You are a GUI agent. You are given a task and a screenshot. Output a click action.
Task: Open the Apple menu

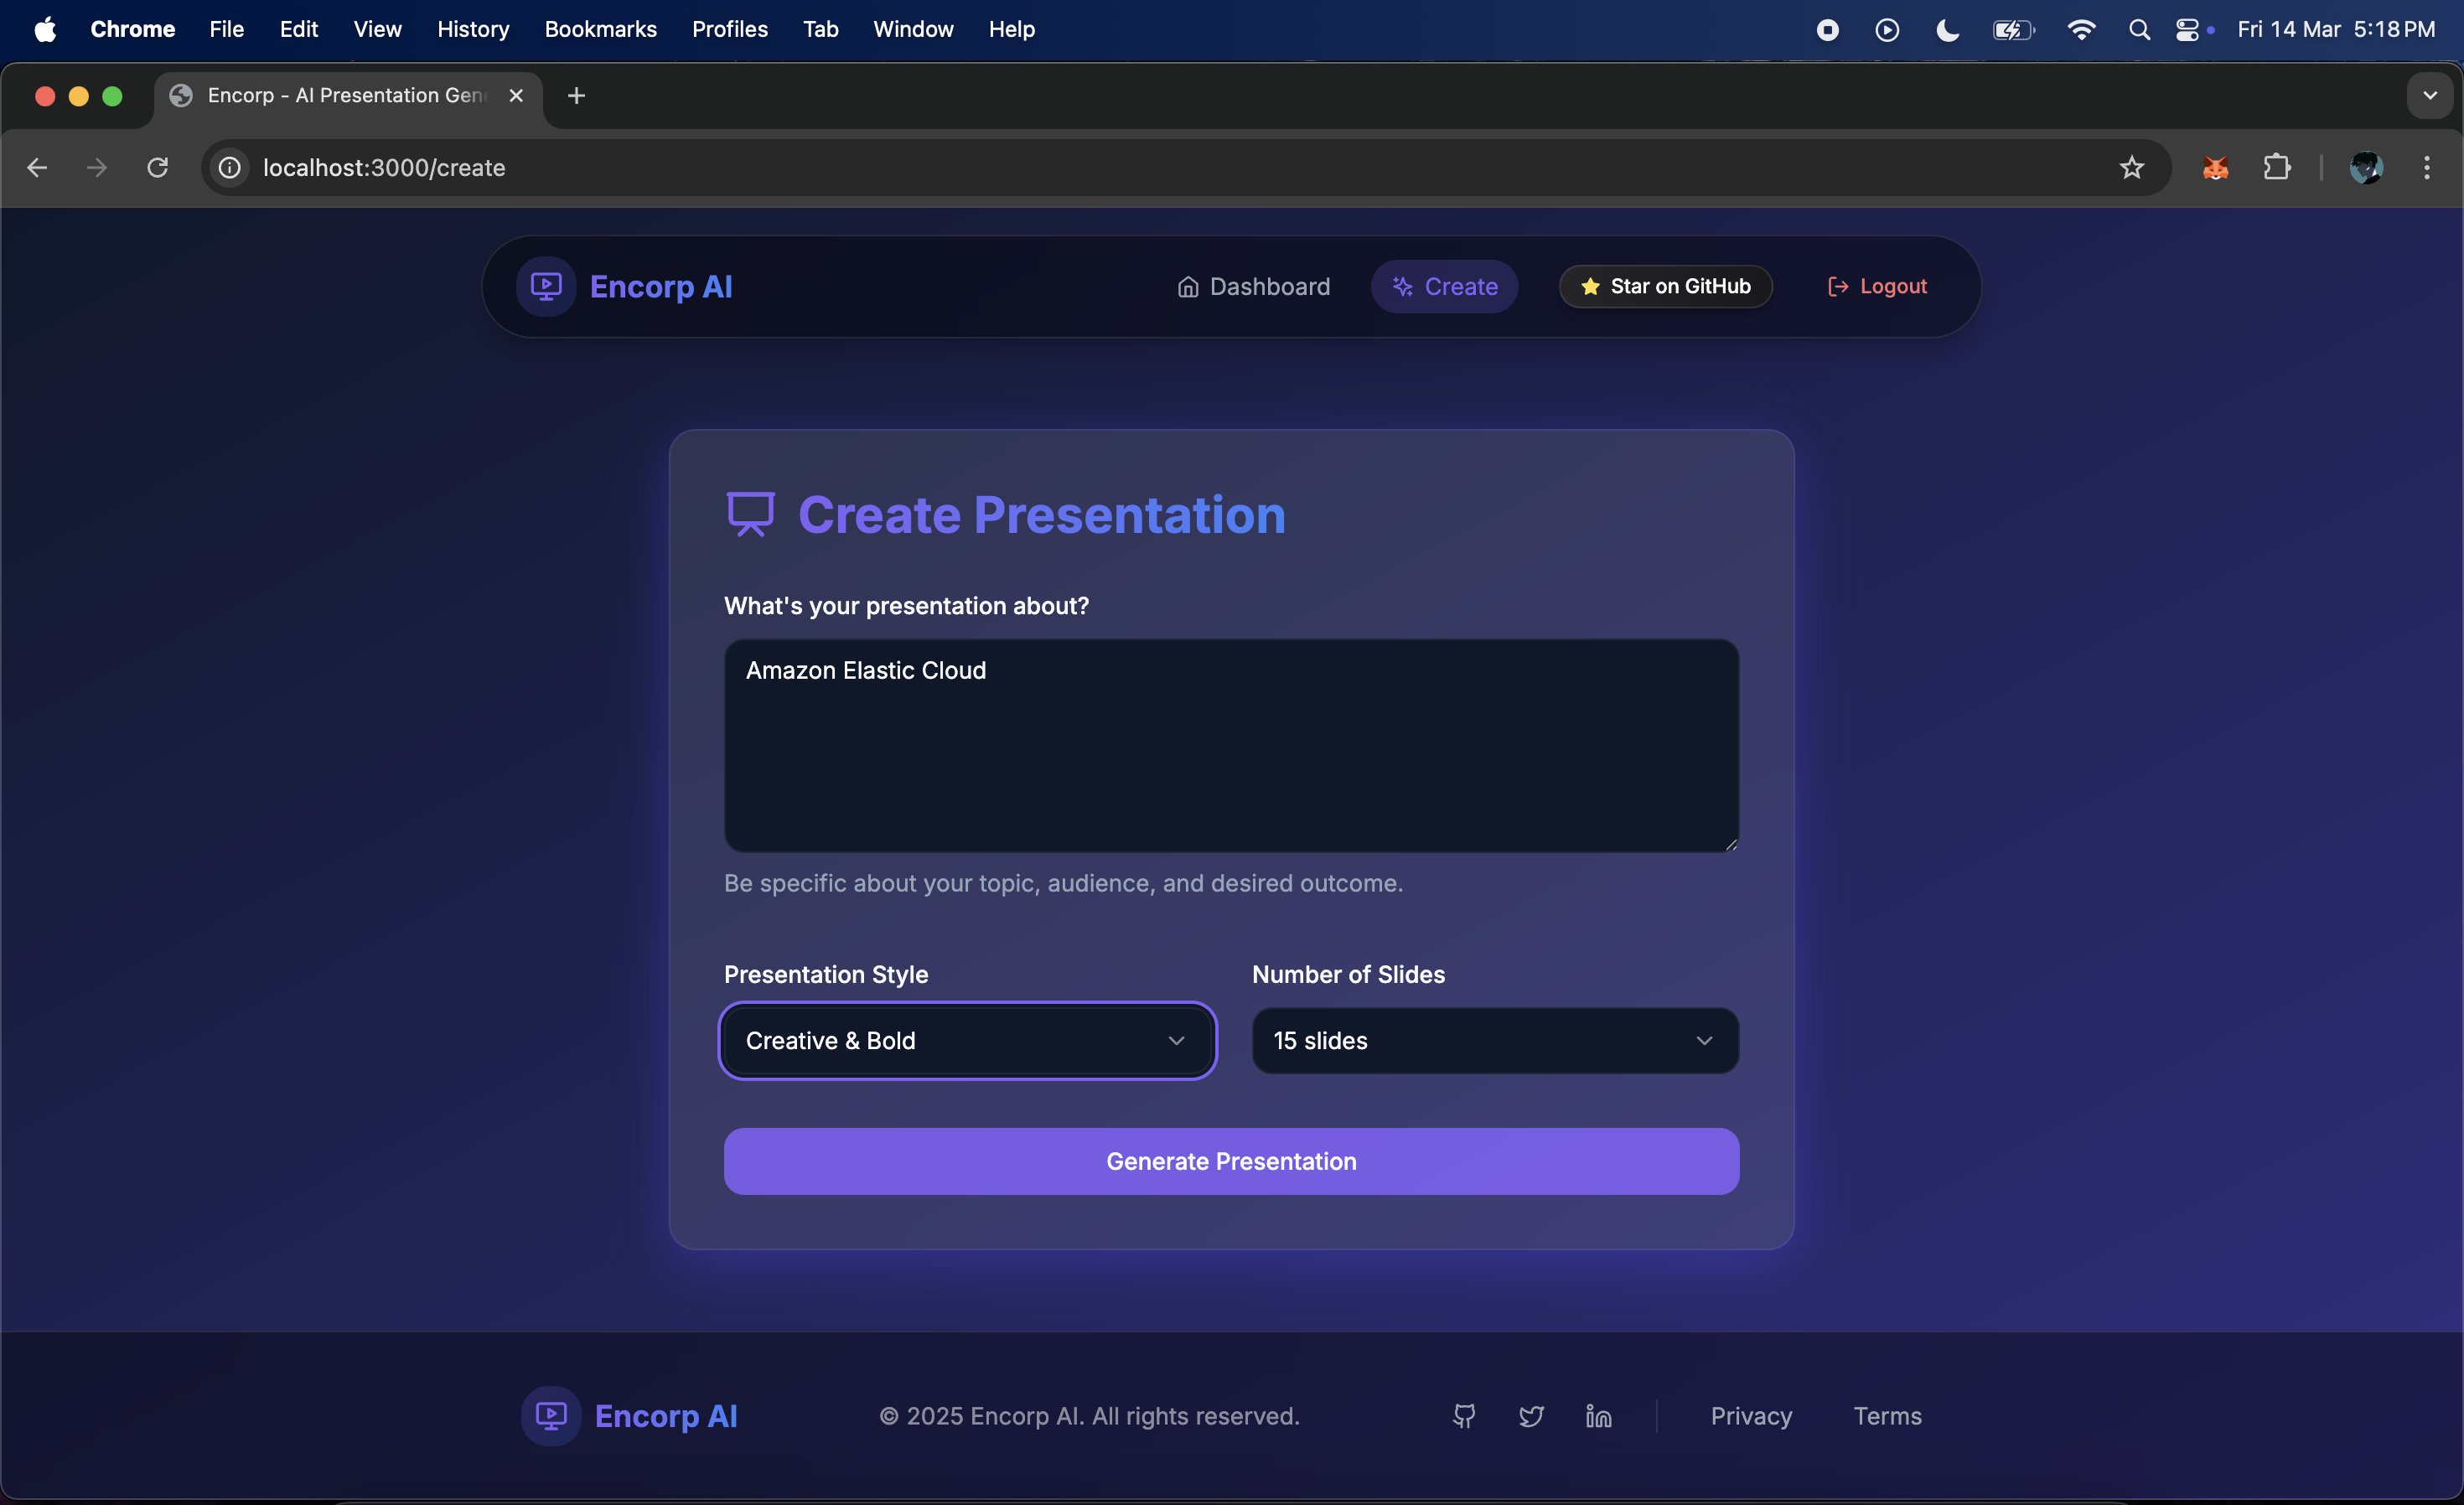(x=45, y=29)
